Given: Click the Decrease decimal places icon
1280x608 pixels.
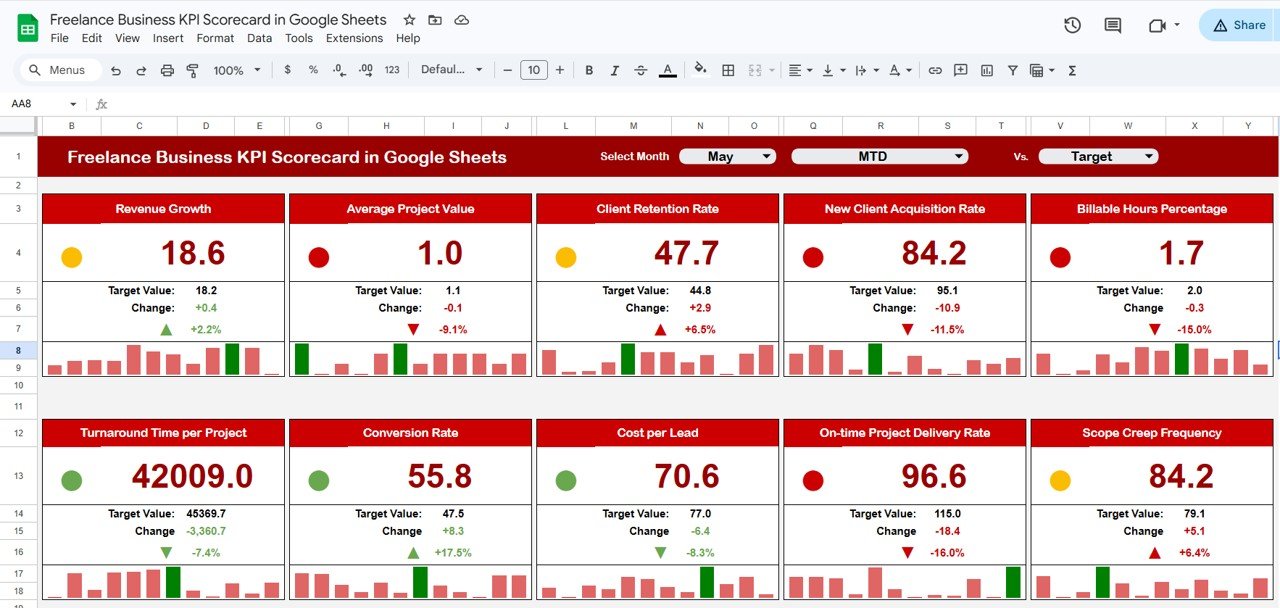Looking at the screenshot, I should (x=338, y=70).
